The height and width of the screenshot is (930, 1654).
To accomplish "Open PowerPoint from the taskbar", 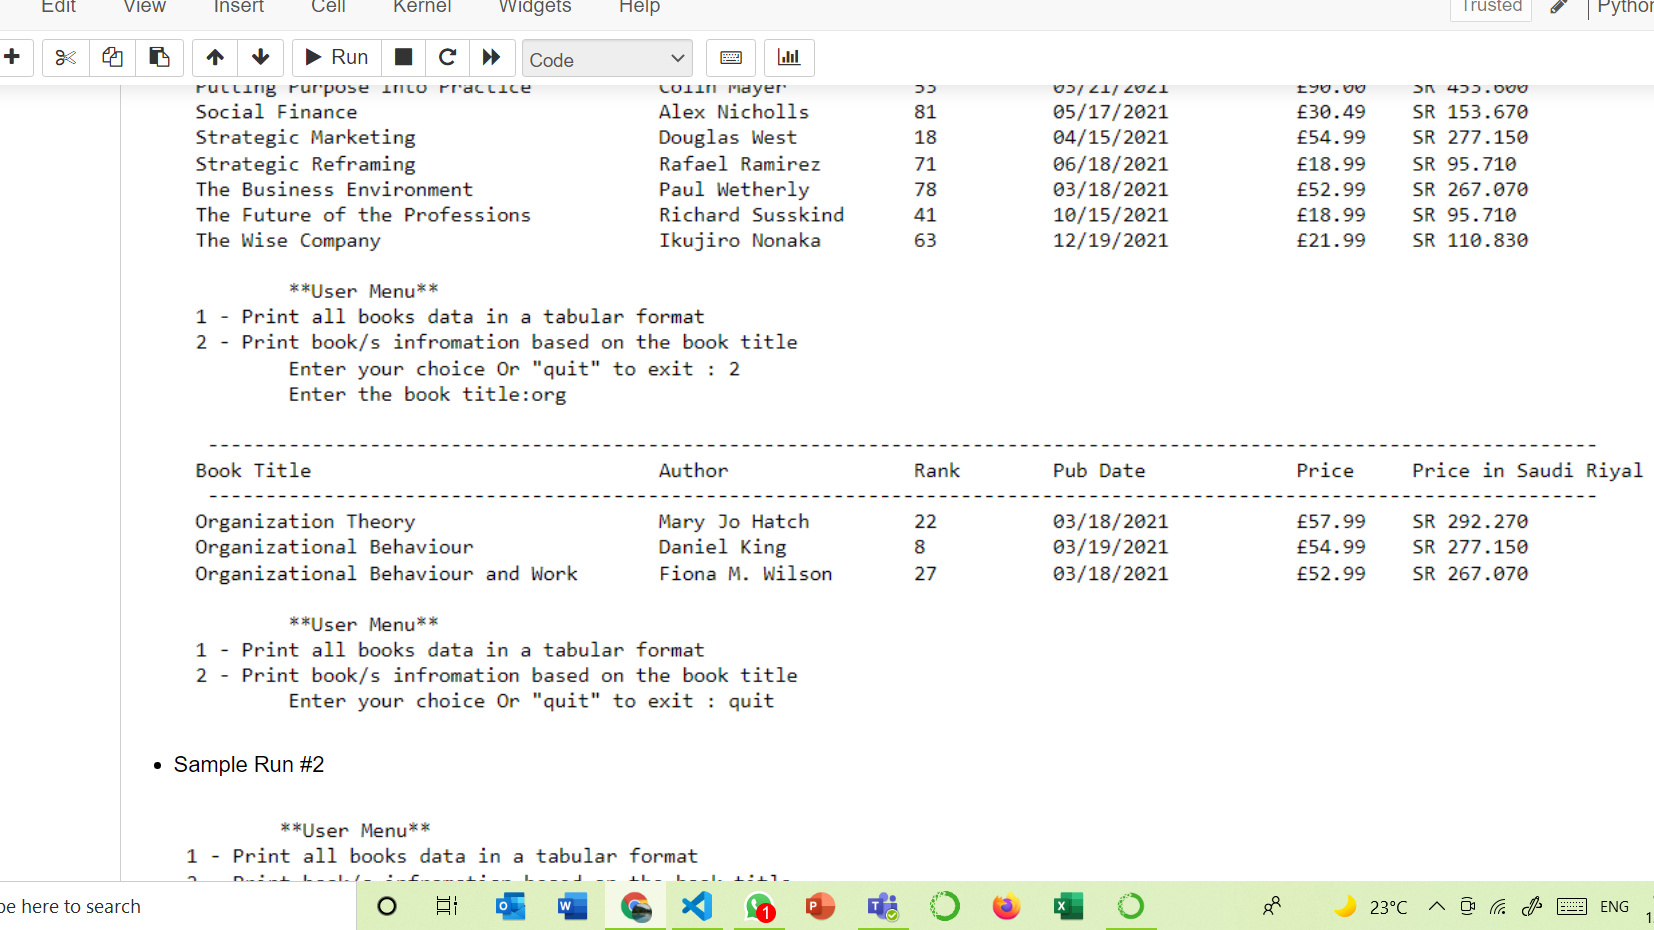I will click(x=820, y=906).
